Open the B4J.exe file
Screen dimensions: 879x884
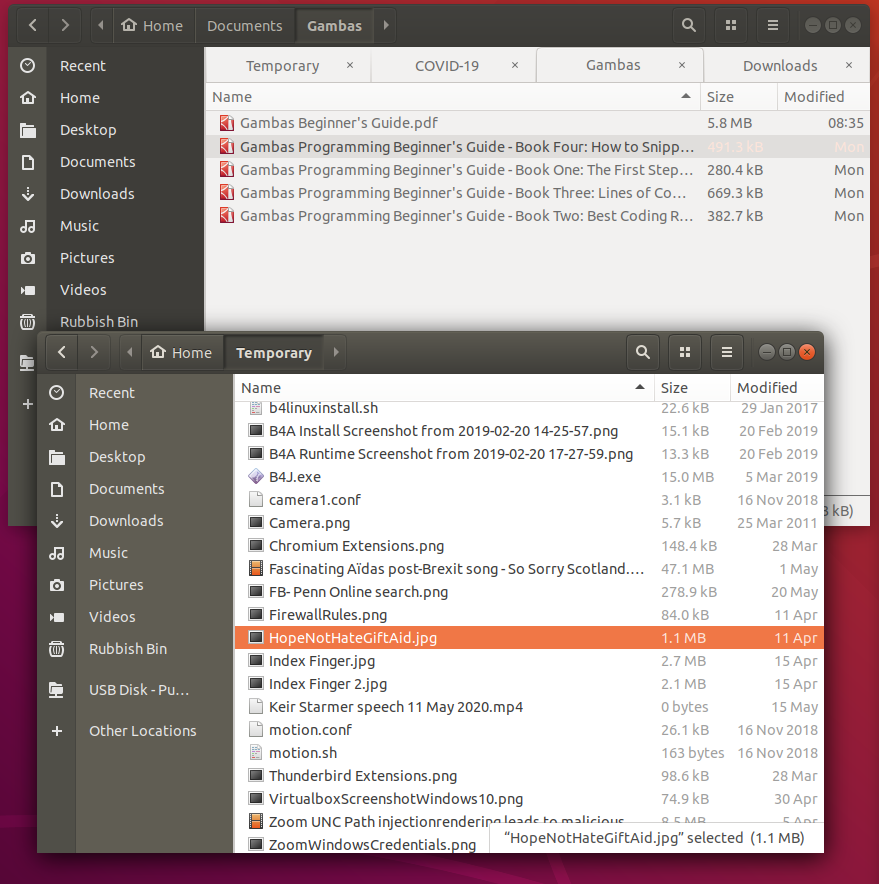tap(295, 477)
